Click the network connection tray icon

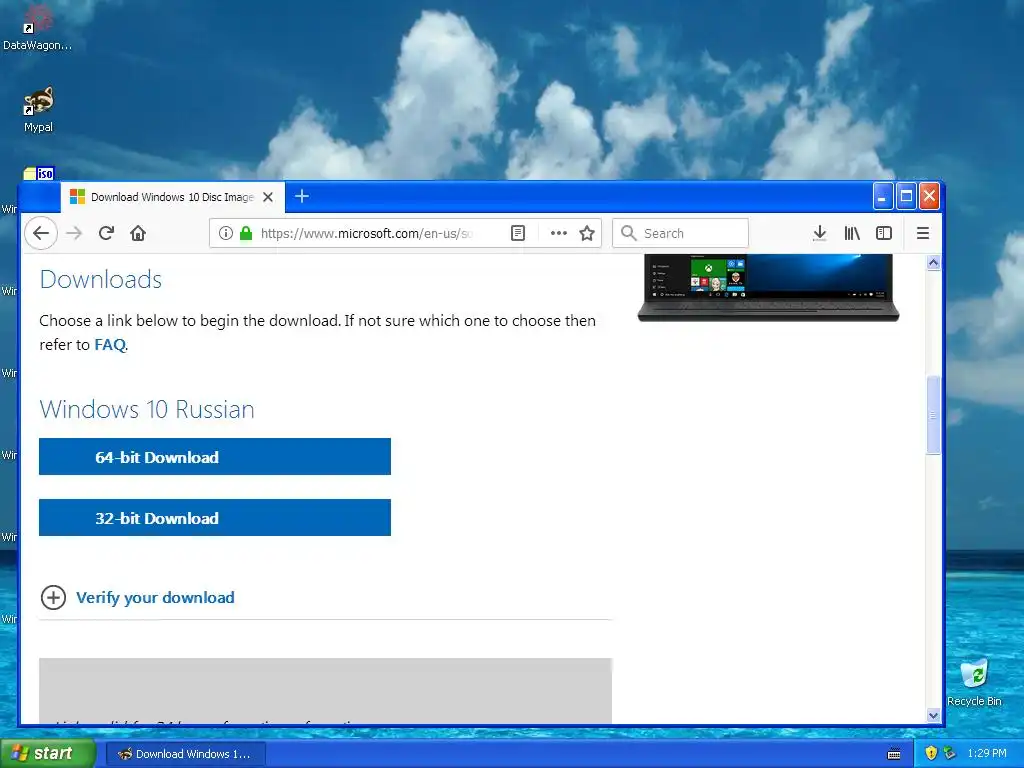[x=950, y=753]
